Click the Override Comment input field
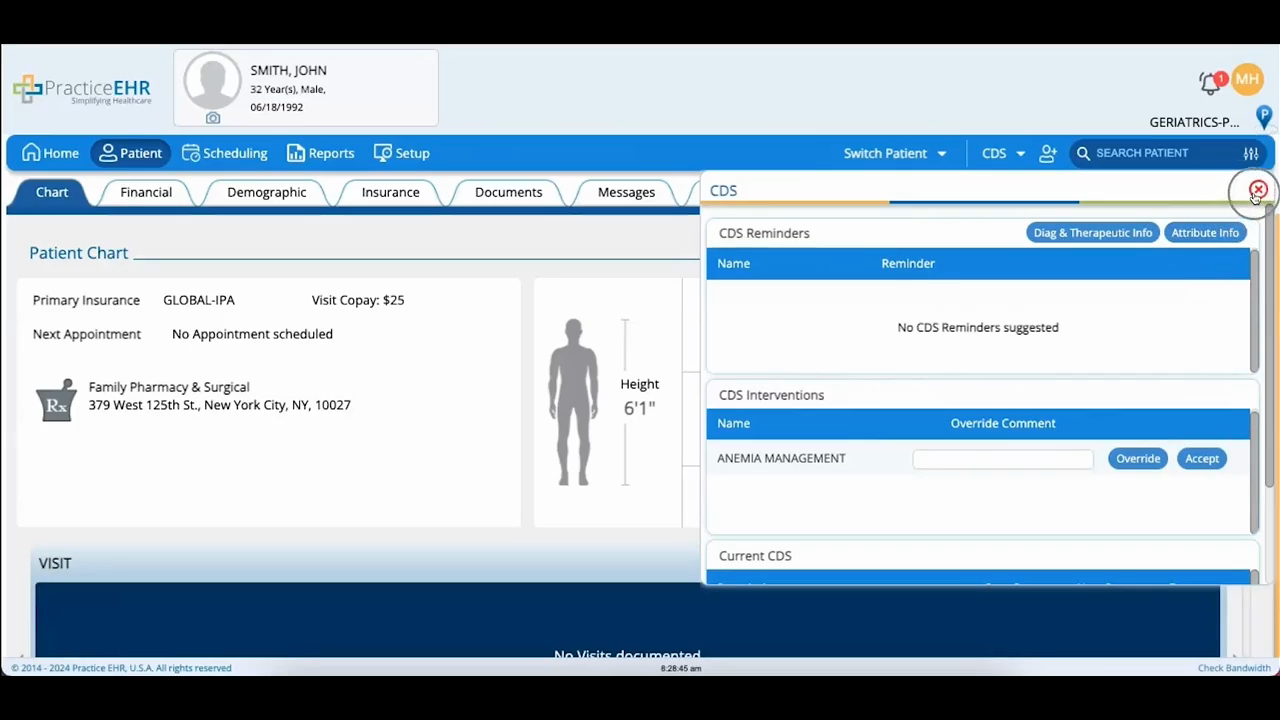The height and width of the screenshot is (720, 1280). 1003,459
